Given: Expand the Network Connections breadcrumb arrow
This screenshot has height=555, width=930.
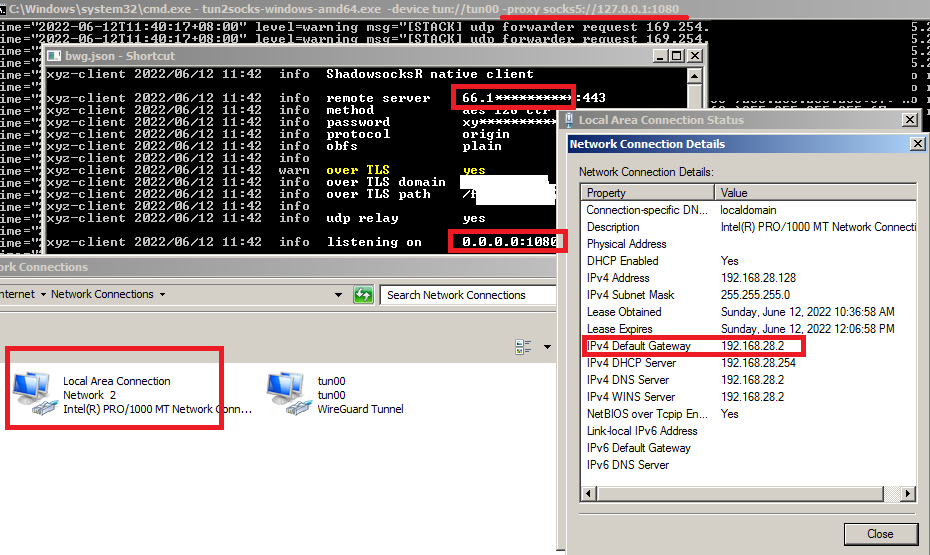Looking at the screenshot, I should tap(163, 295).
